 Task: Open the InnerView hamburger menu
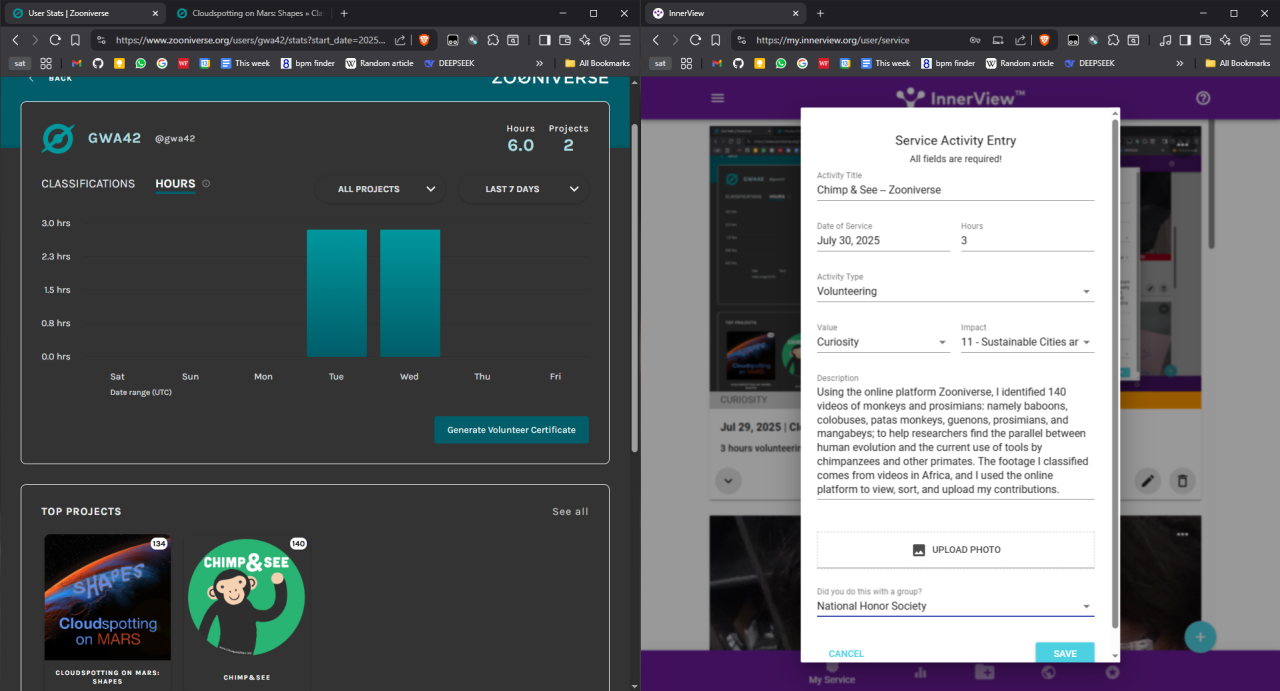(x=717, y=98)
